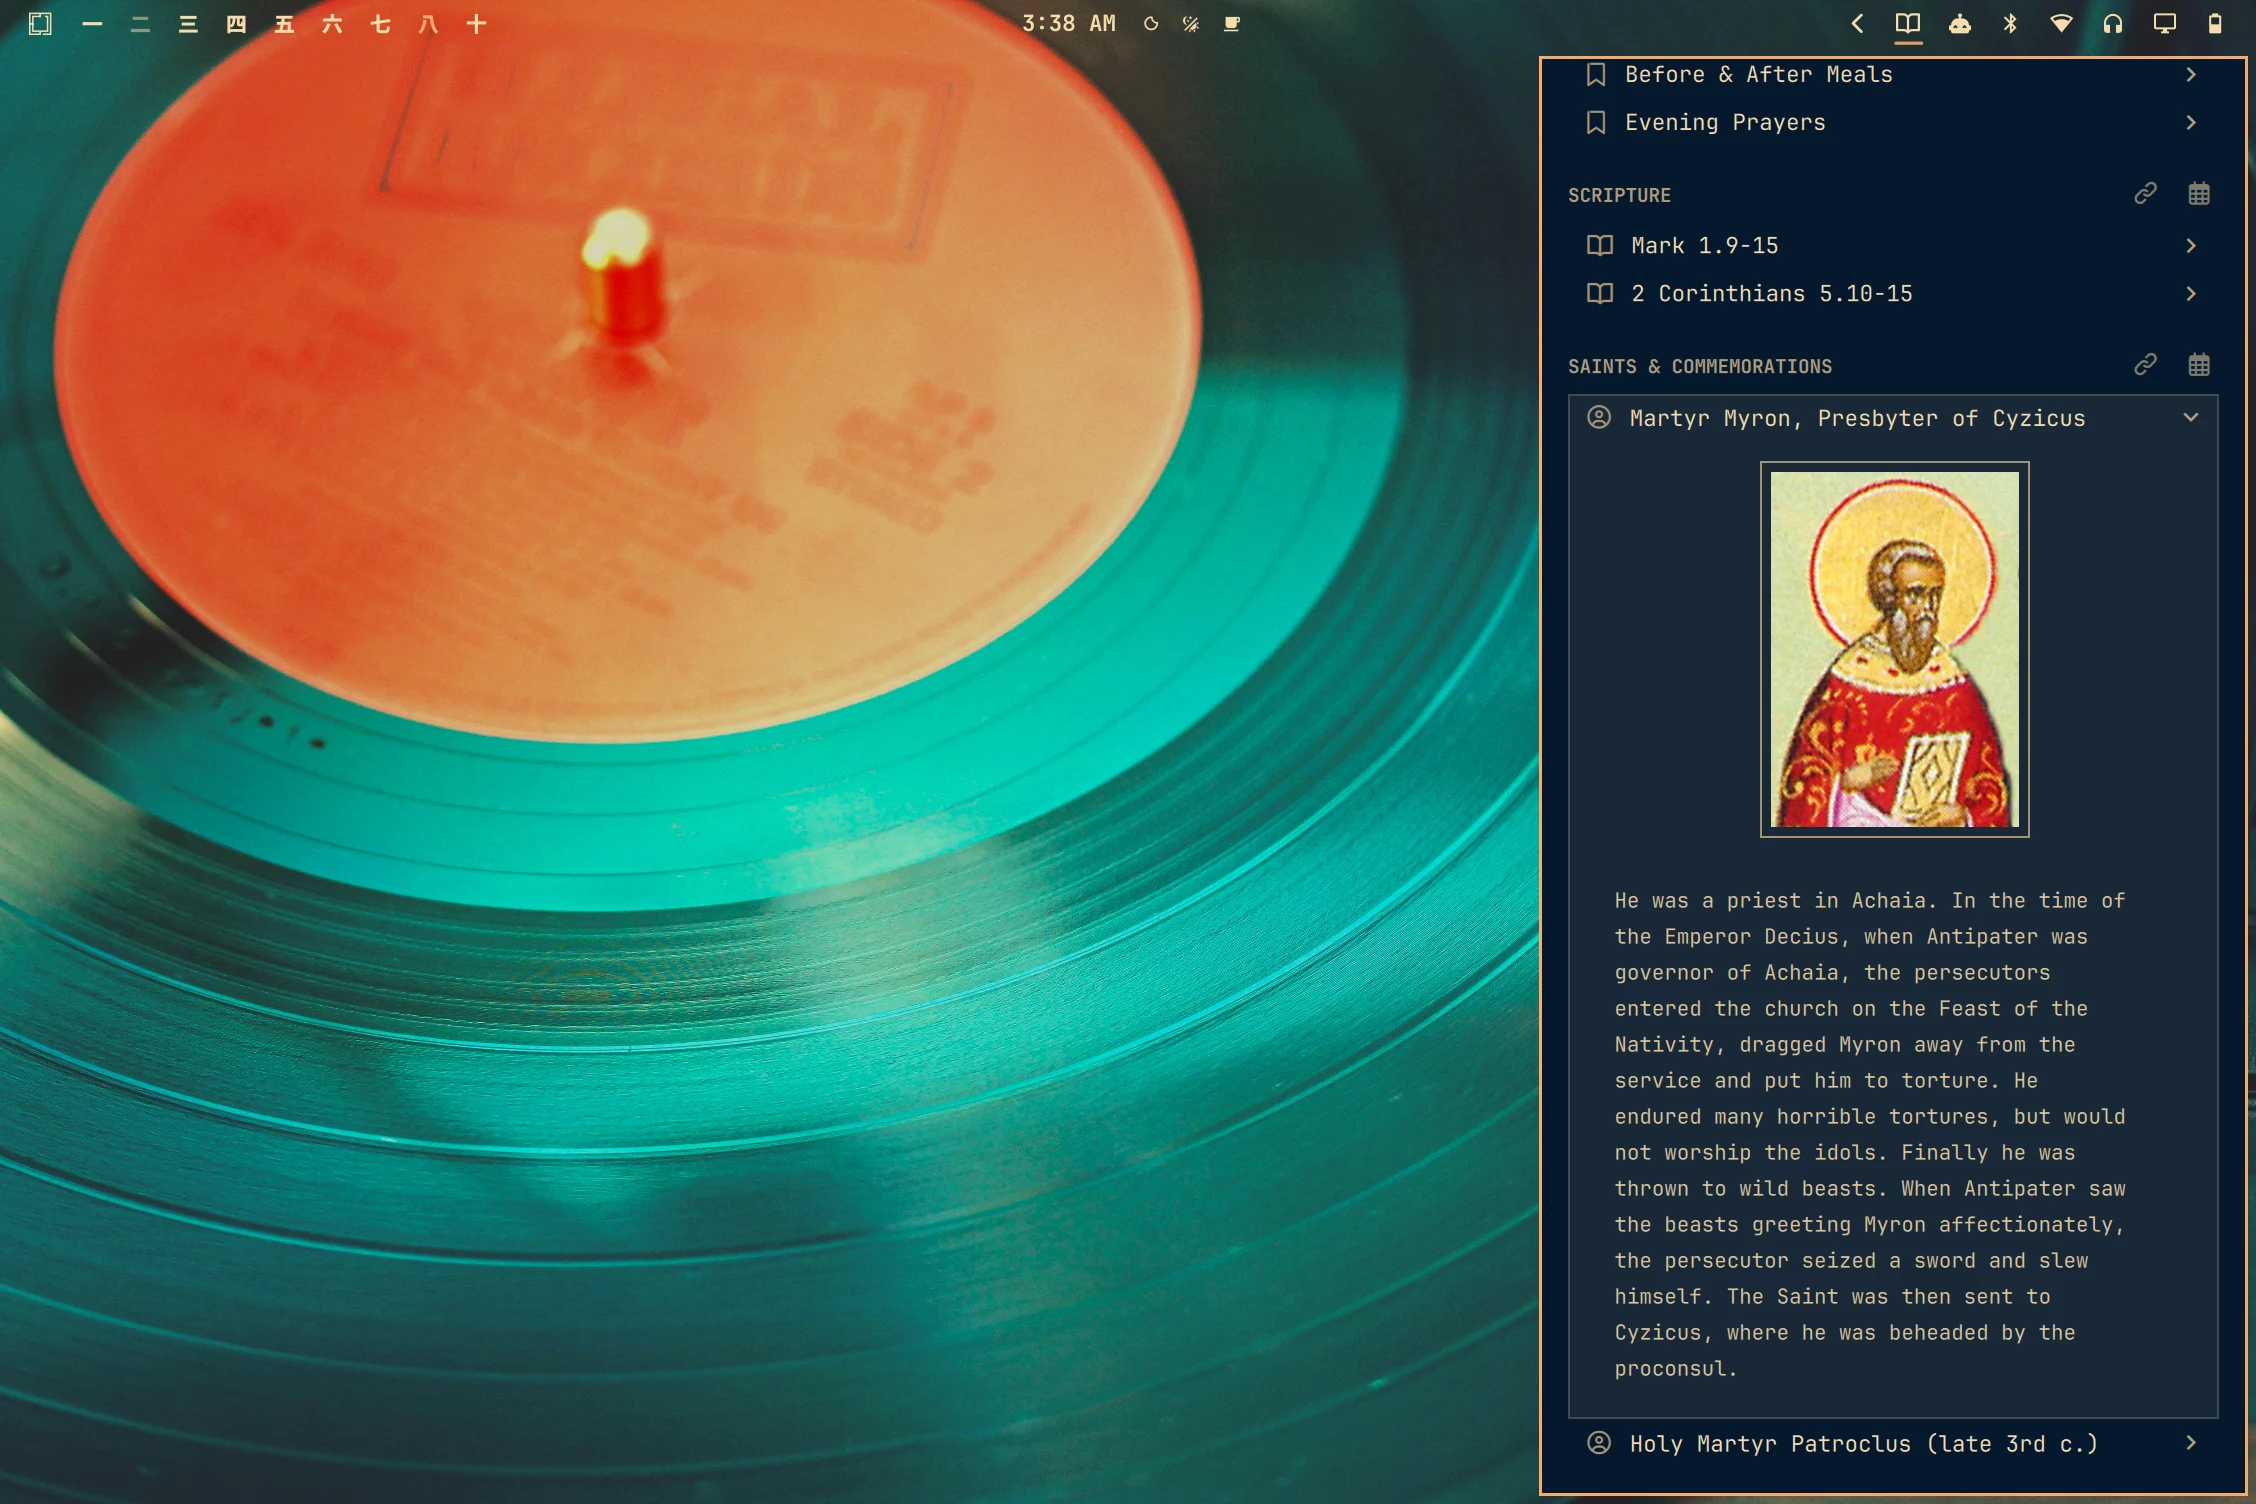Viewport: 2256px width, 1504px height.
Task: Switch to workspace 三 (three)
Action: 188,24
